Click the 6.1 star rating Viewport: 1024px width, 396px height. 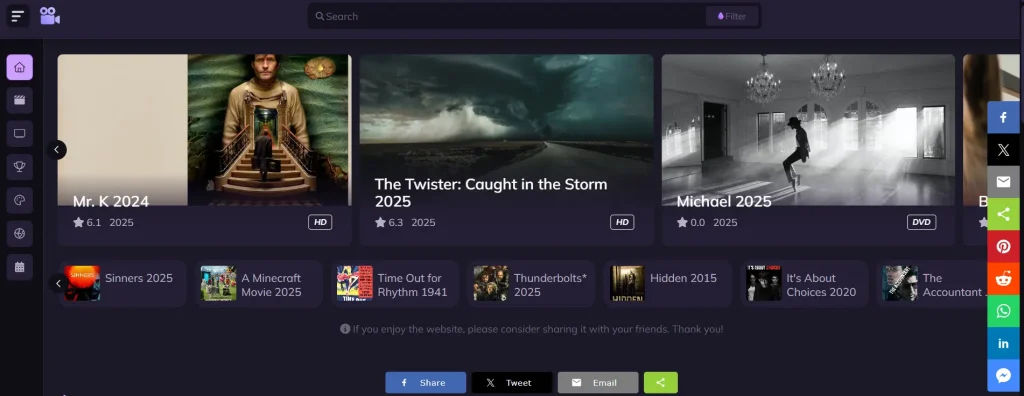[x=87, y=222]
